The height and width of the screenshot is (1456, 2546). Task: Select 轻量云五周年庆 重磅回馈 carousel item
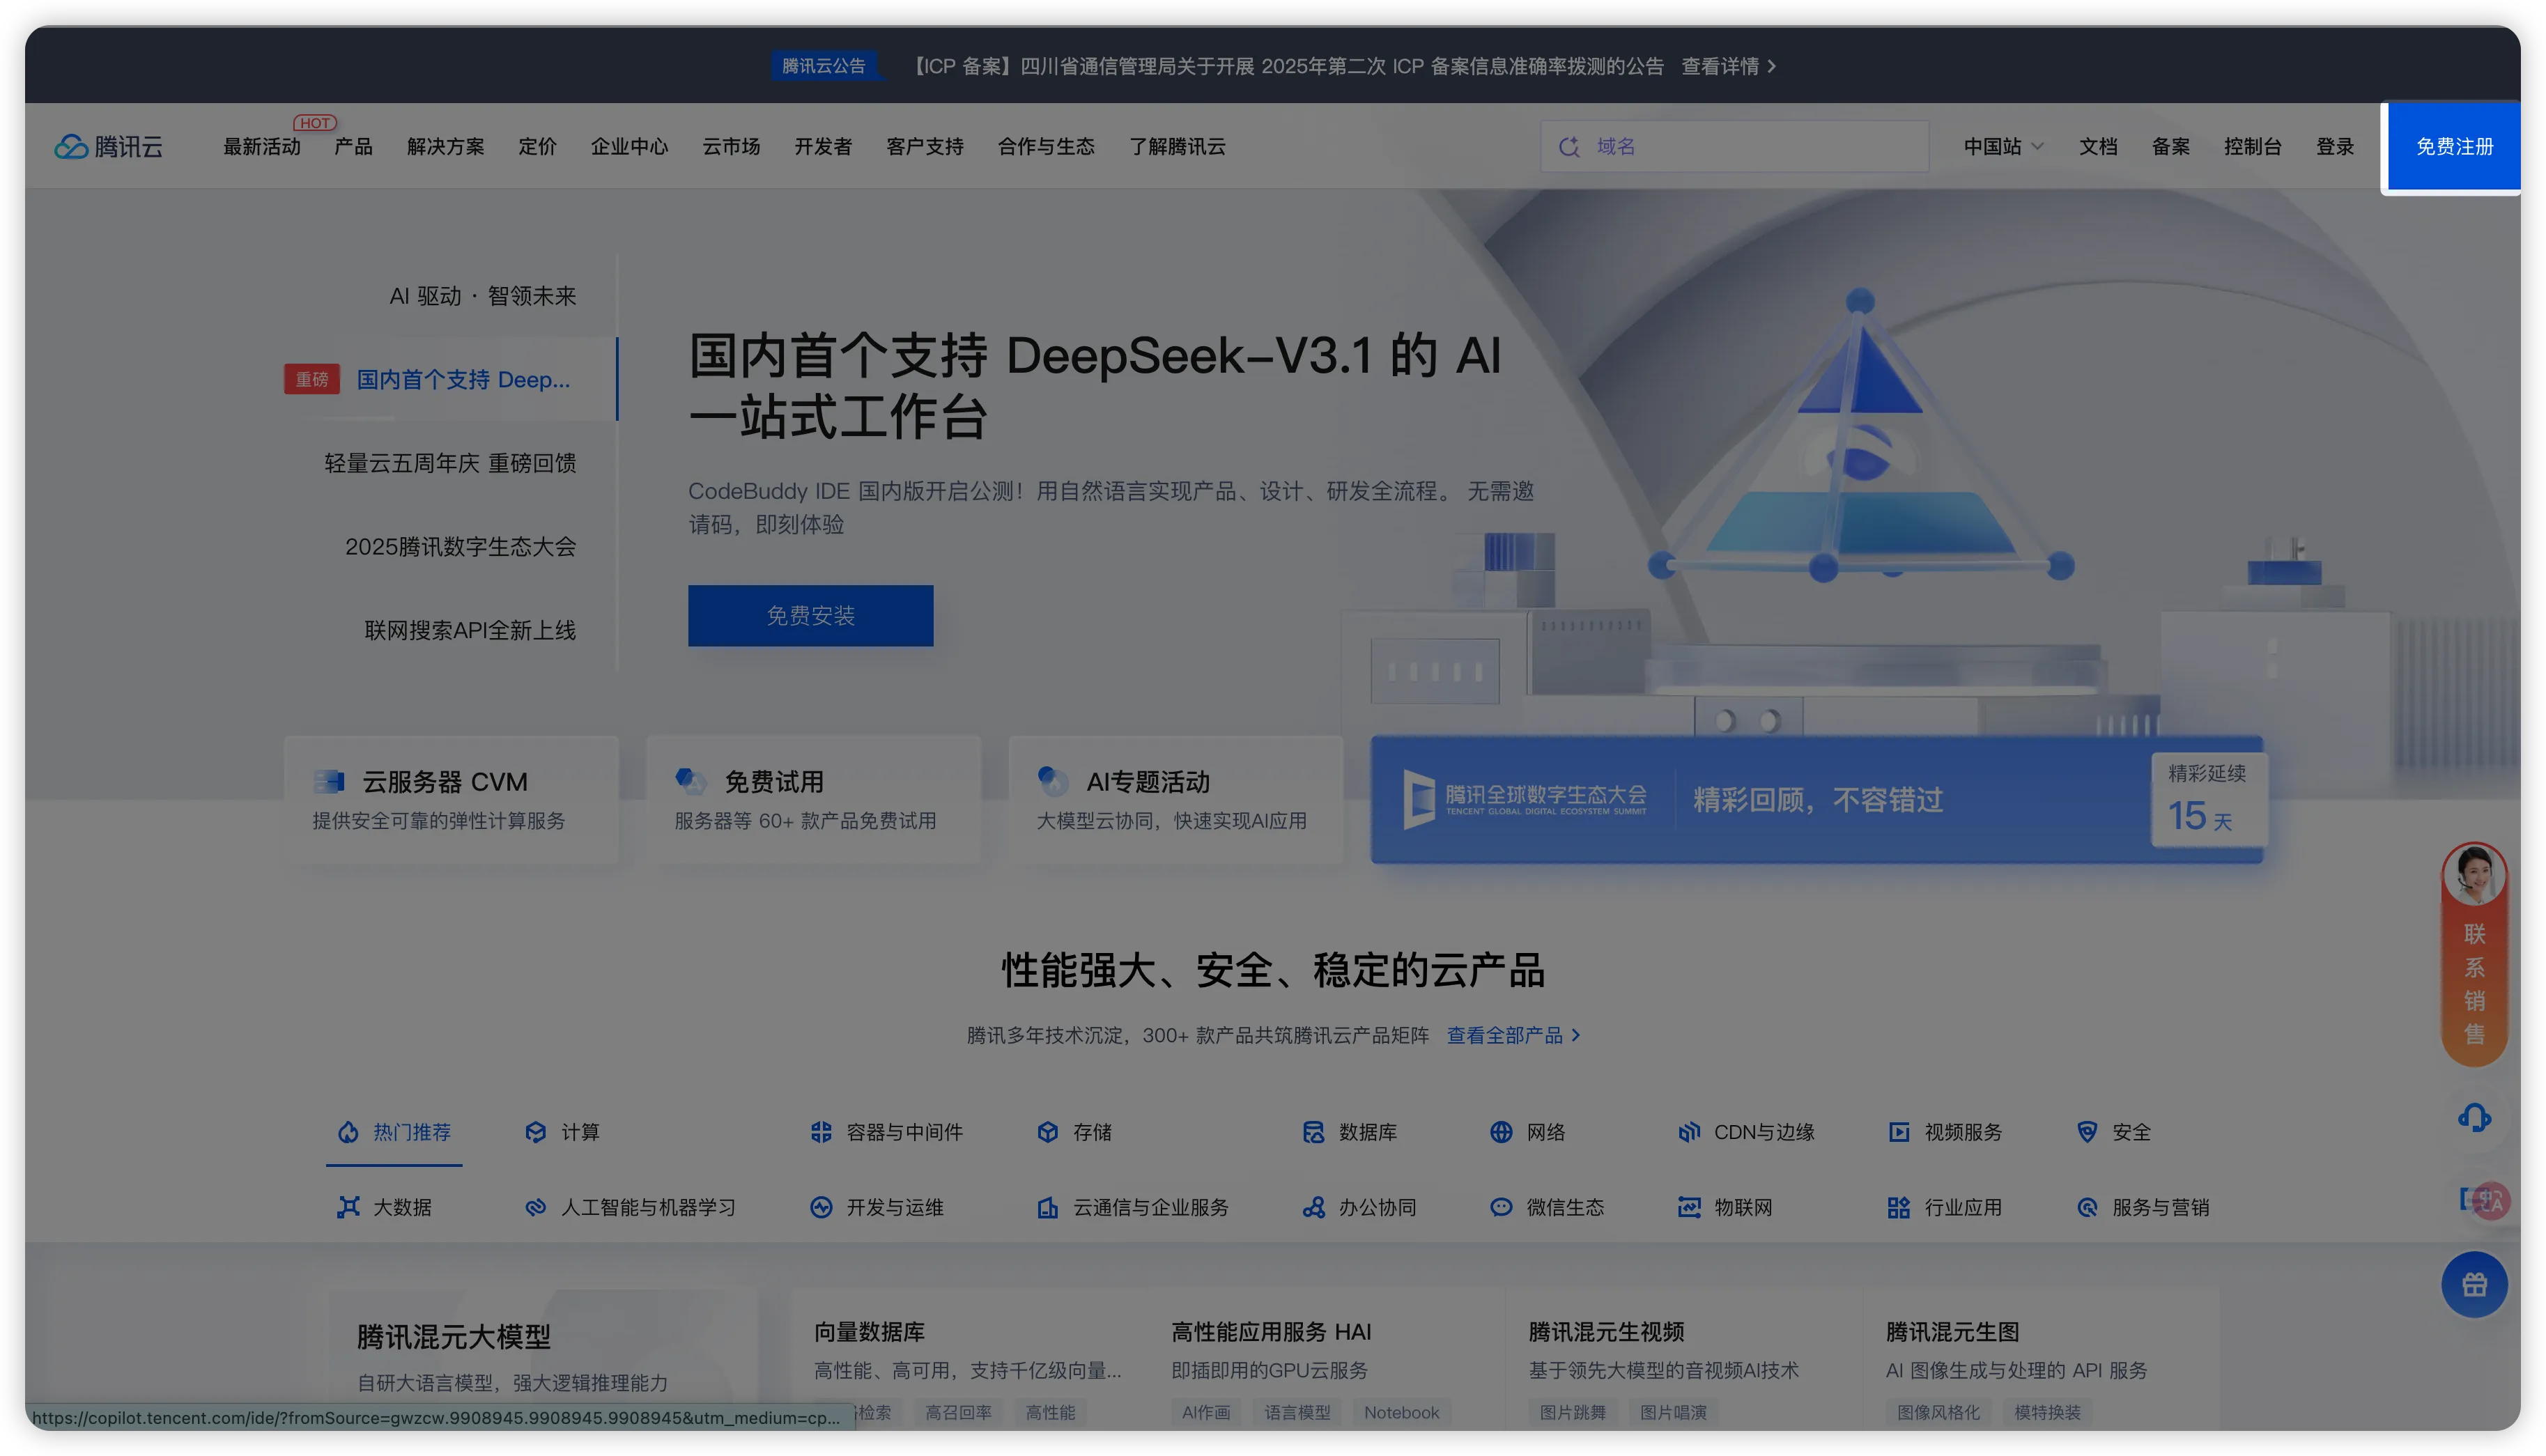click(450, 463)
